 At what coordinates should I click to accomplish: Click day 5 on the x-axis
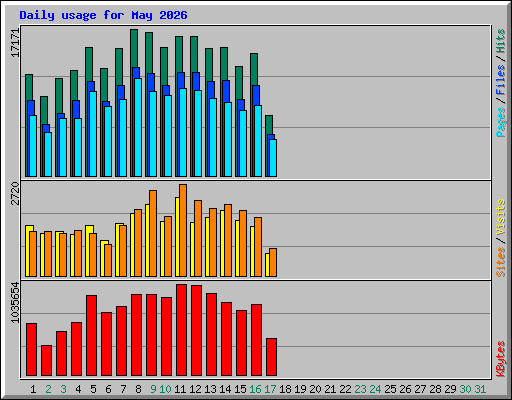point(93,389)
